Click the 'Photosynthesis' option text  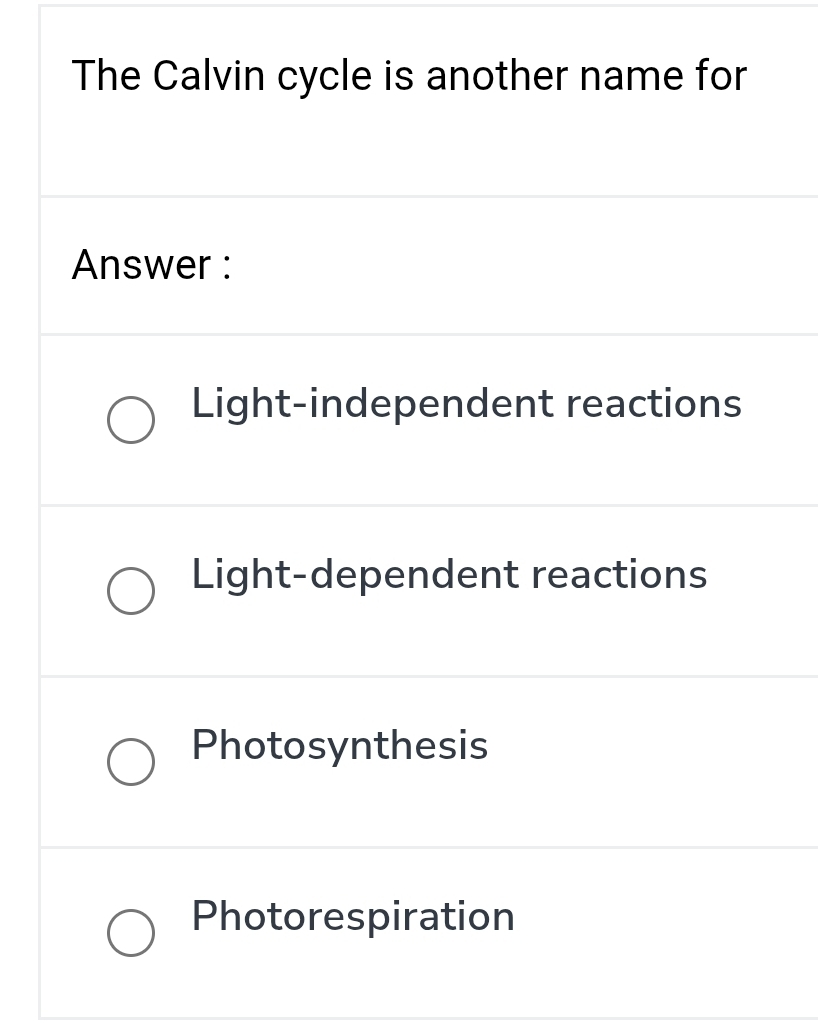tap(340, 746)
